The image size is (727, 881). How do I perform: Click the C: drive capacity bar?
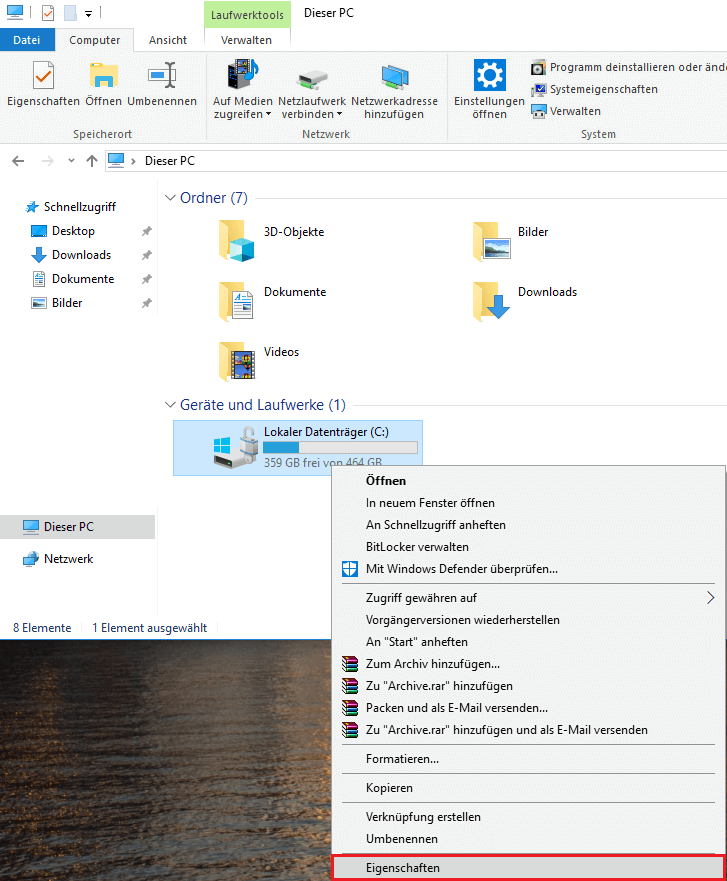(x=340, y=447)
